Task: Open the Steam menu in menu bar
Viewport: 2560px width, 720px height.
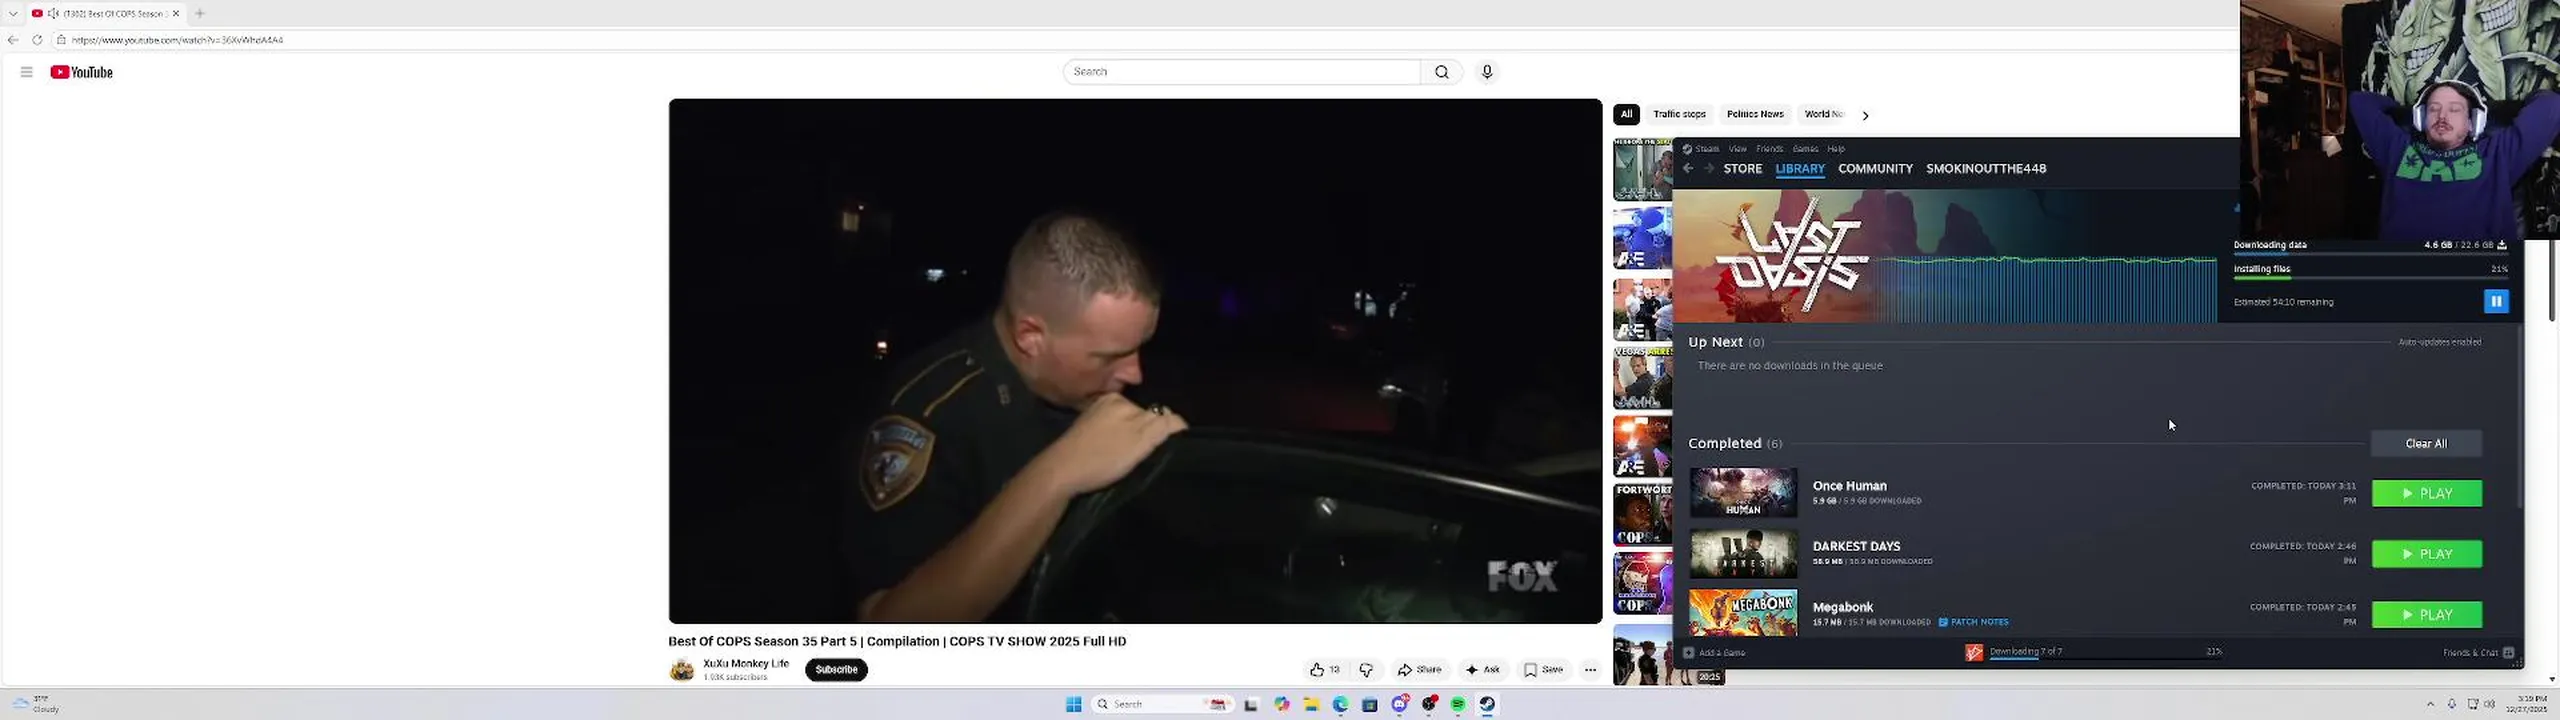Action: pos(1706,149)
